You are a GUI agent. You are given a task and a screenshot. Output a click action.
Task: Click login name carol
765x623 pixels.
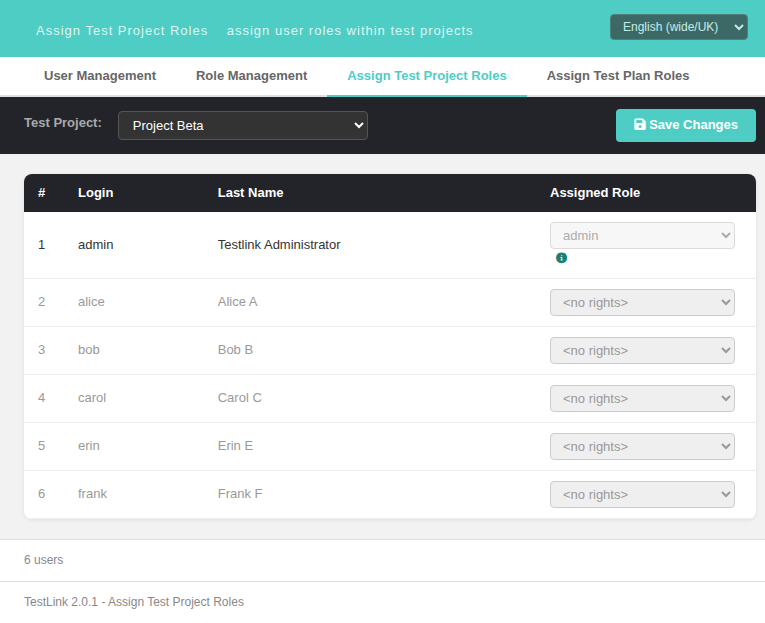92,398
